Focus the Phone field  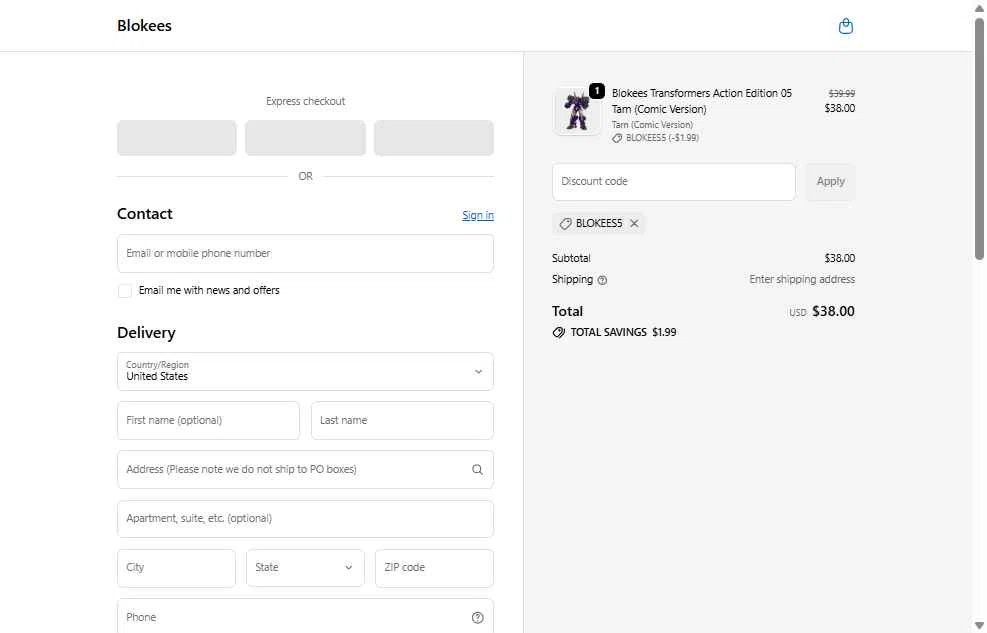click(305, 616)
